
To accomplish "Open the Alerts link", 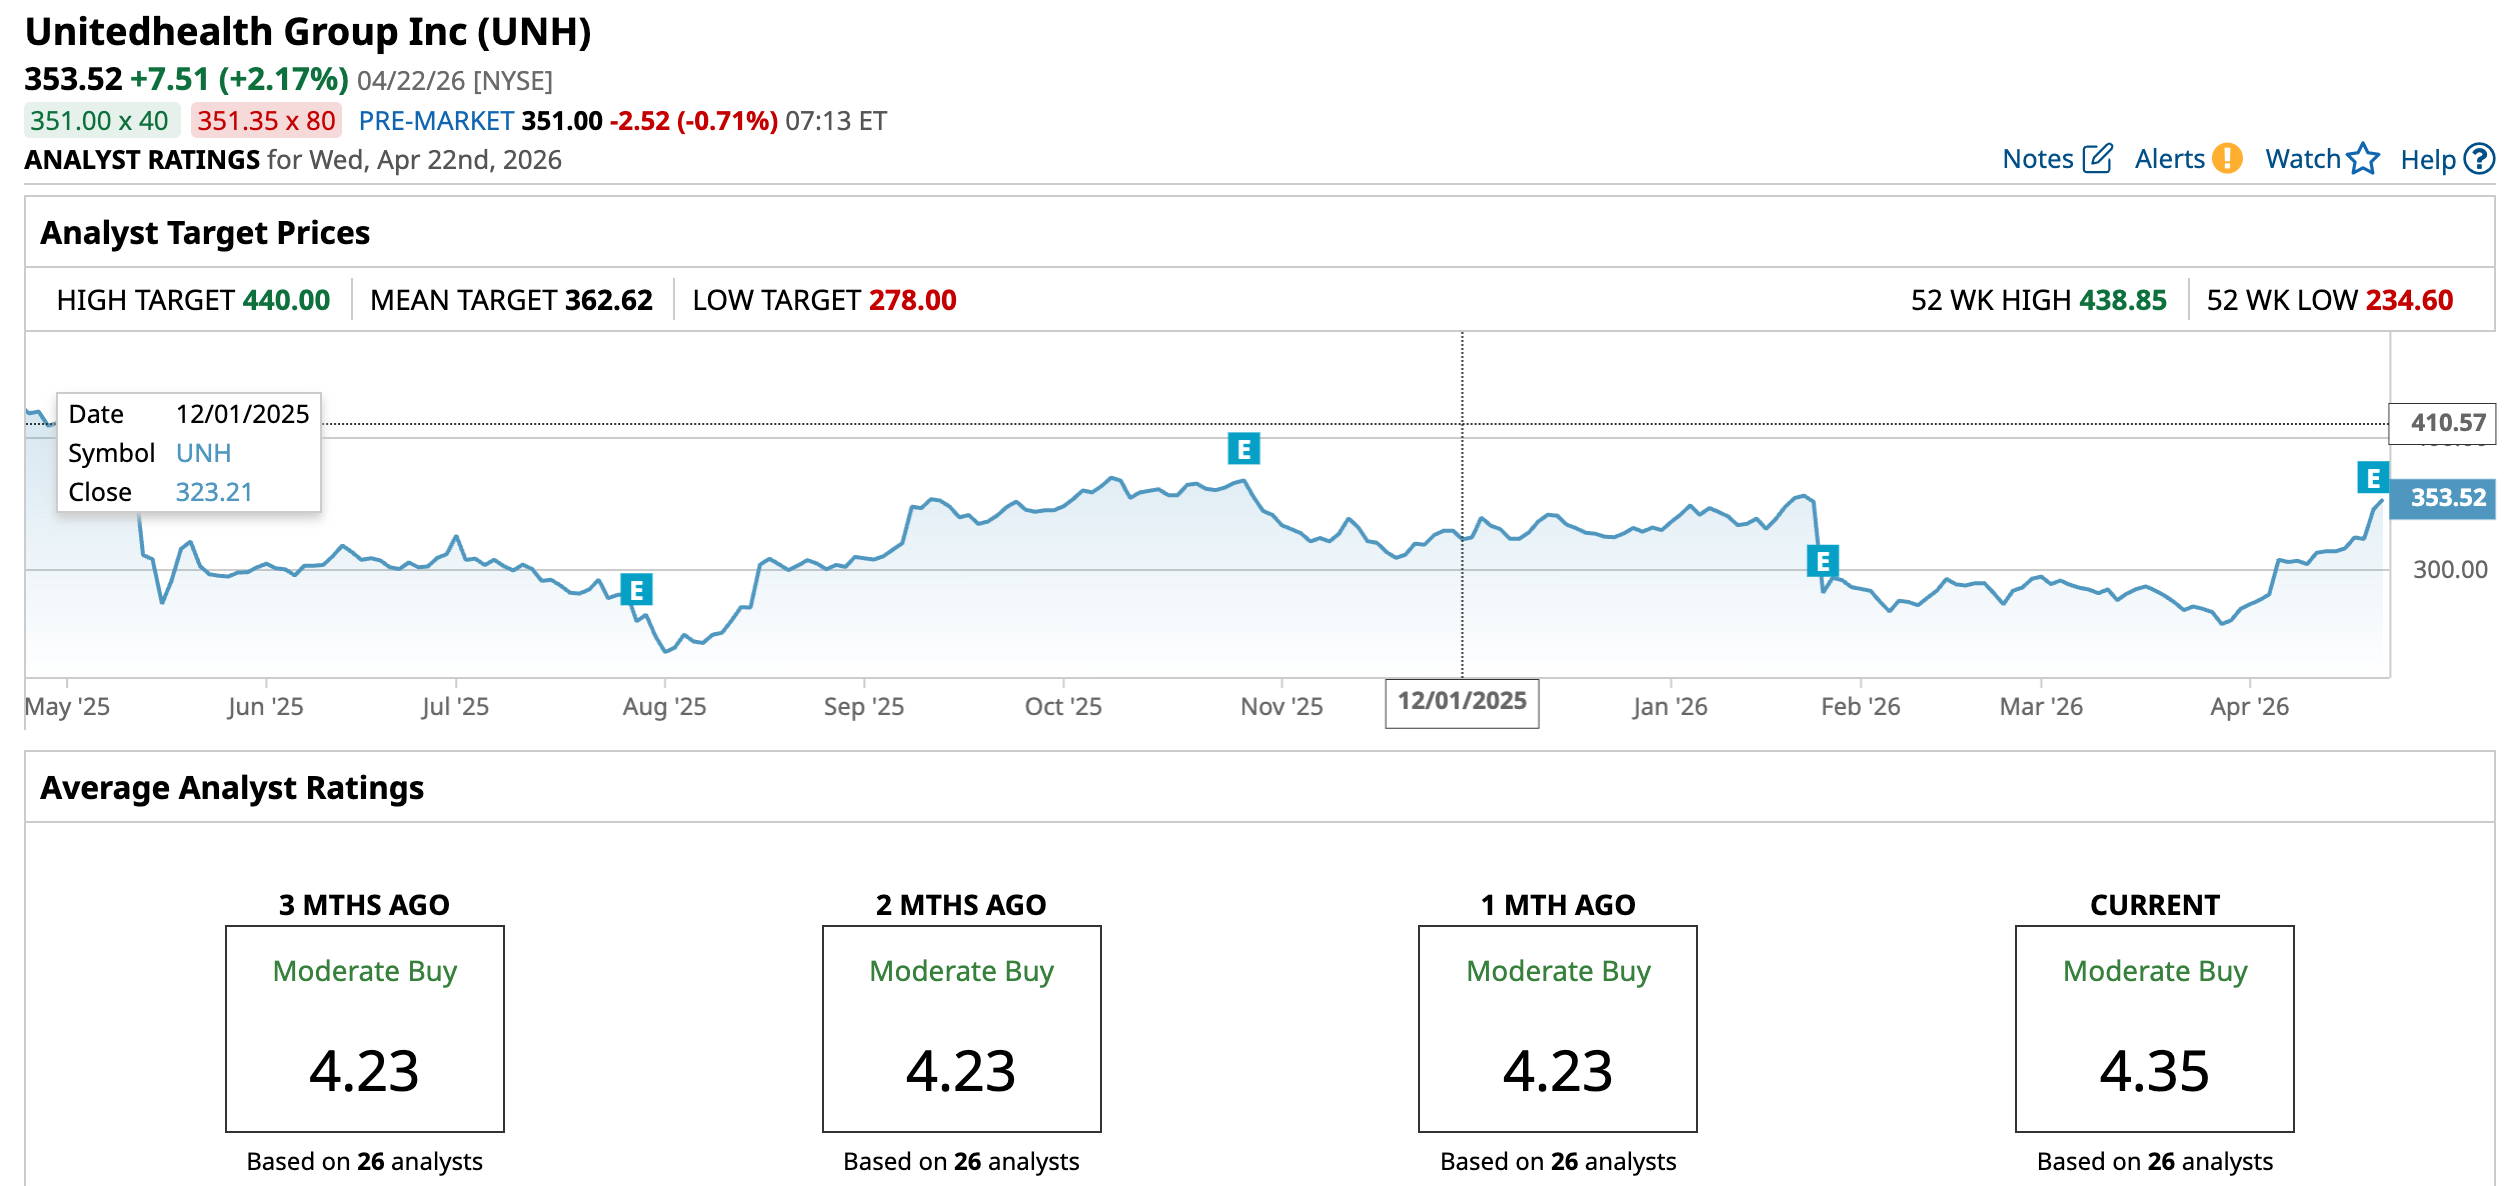I will pos(2168,159).
